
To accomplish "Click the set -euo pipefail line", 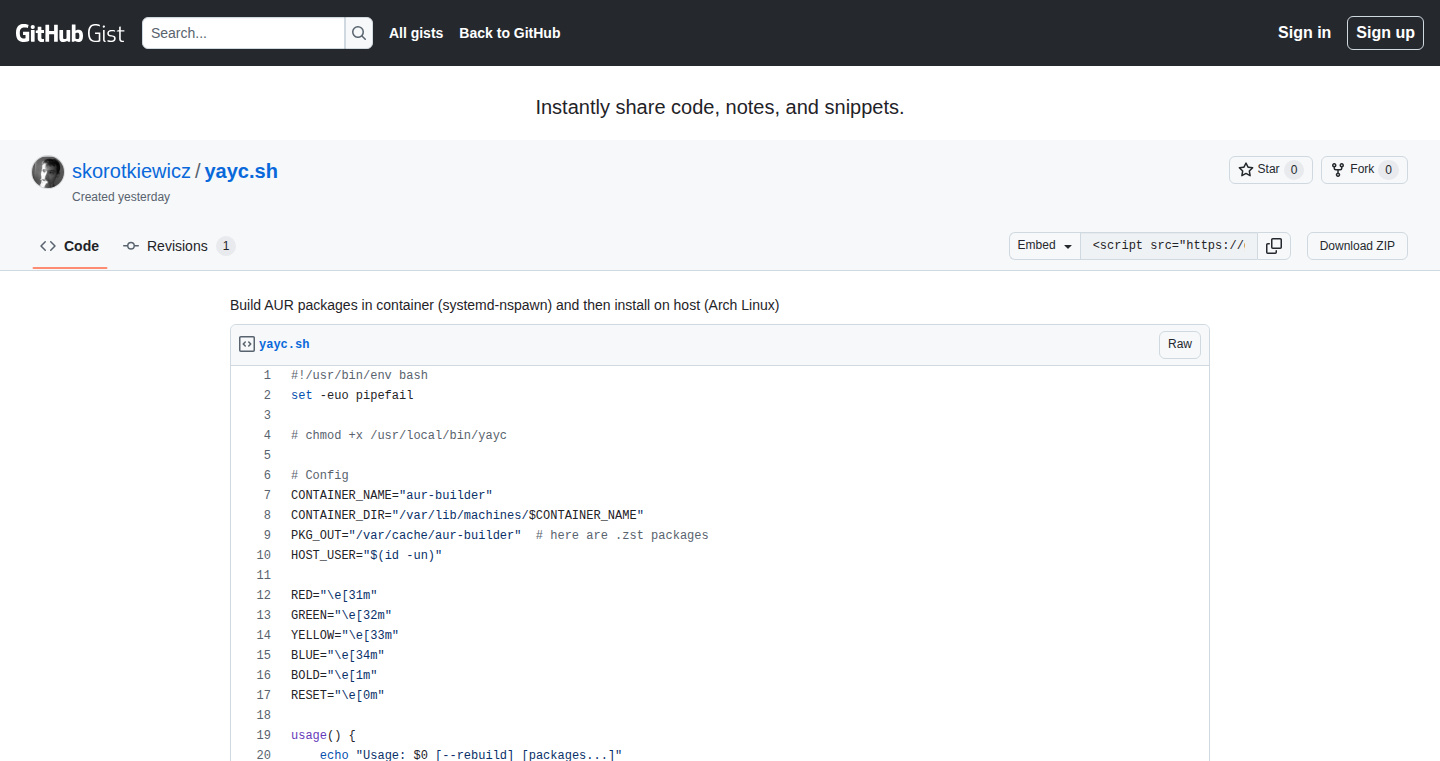I will click(x=352, y=395).
